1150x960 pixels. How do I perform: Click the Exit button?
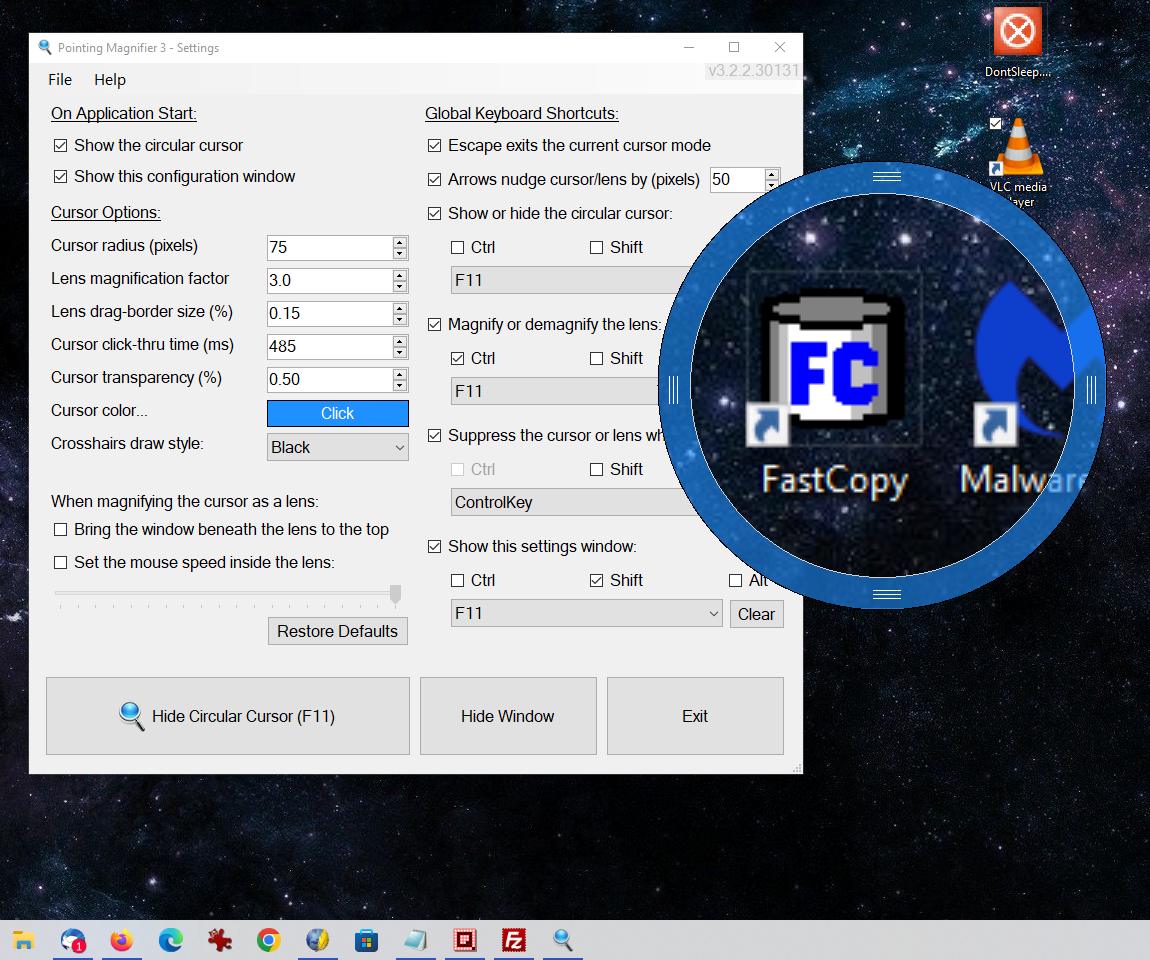(695, 716)
